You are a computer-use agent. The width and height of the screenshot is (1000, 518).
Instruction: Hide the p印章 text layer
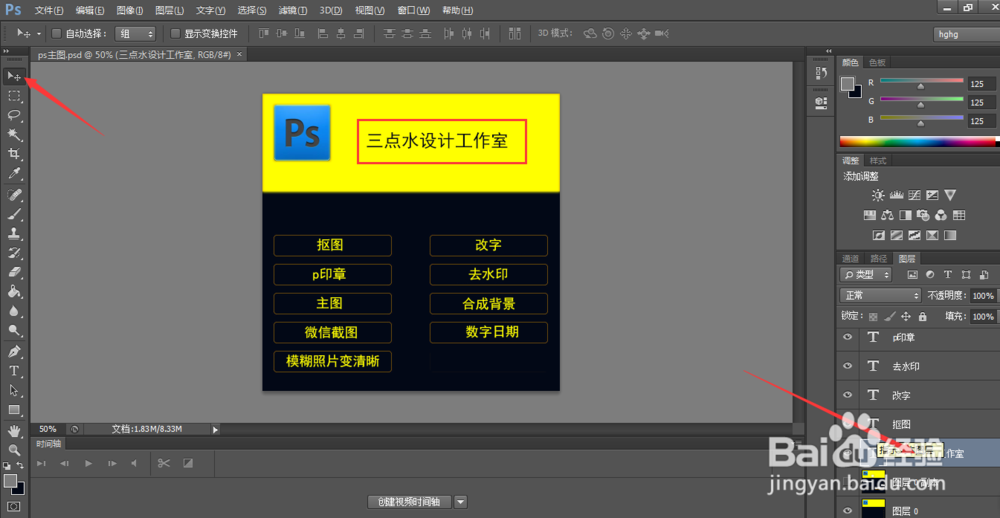click(x=848, y=337)
